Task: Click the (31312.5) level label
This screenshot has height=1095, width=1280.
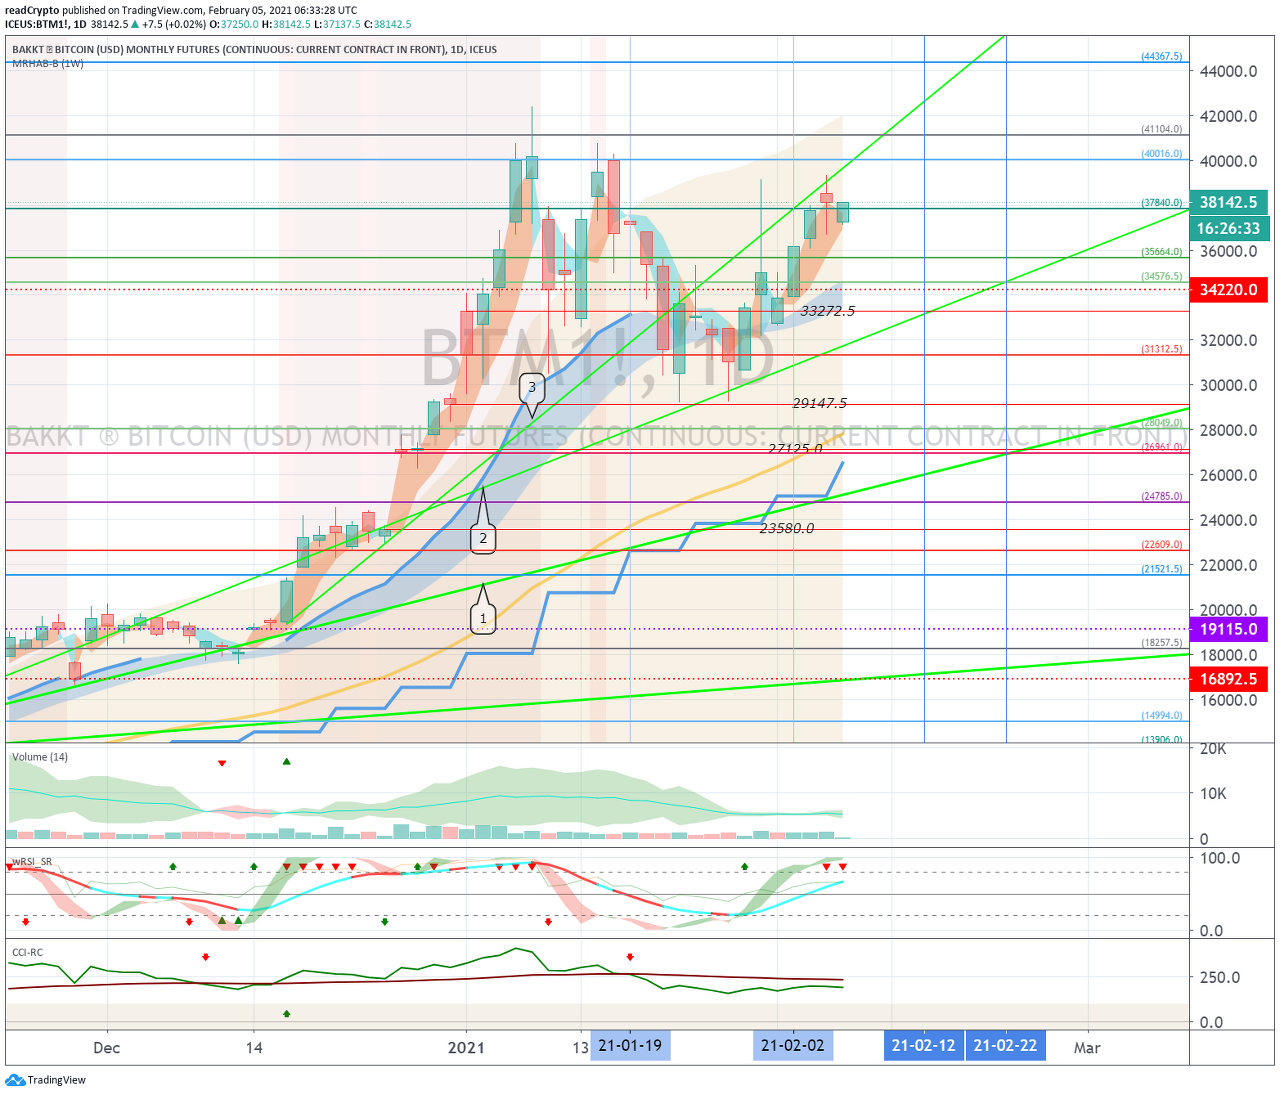Action: tap(1162, 350)
